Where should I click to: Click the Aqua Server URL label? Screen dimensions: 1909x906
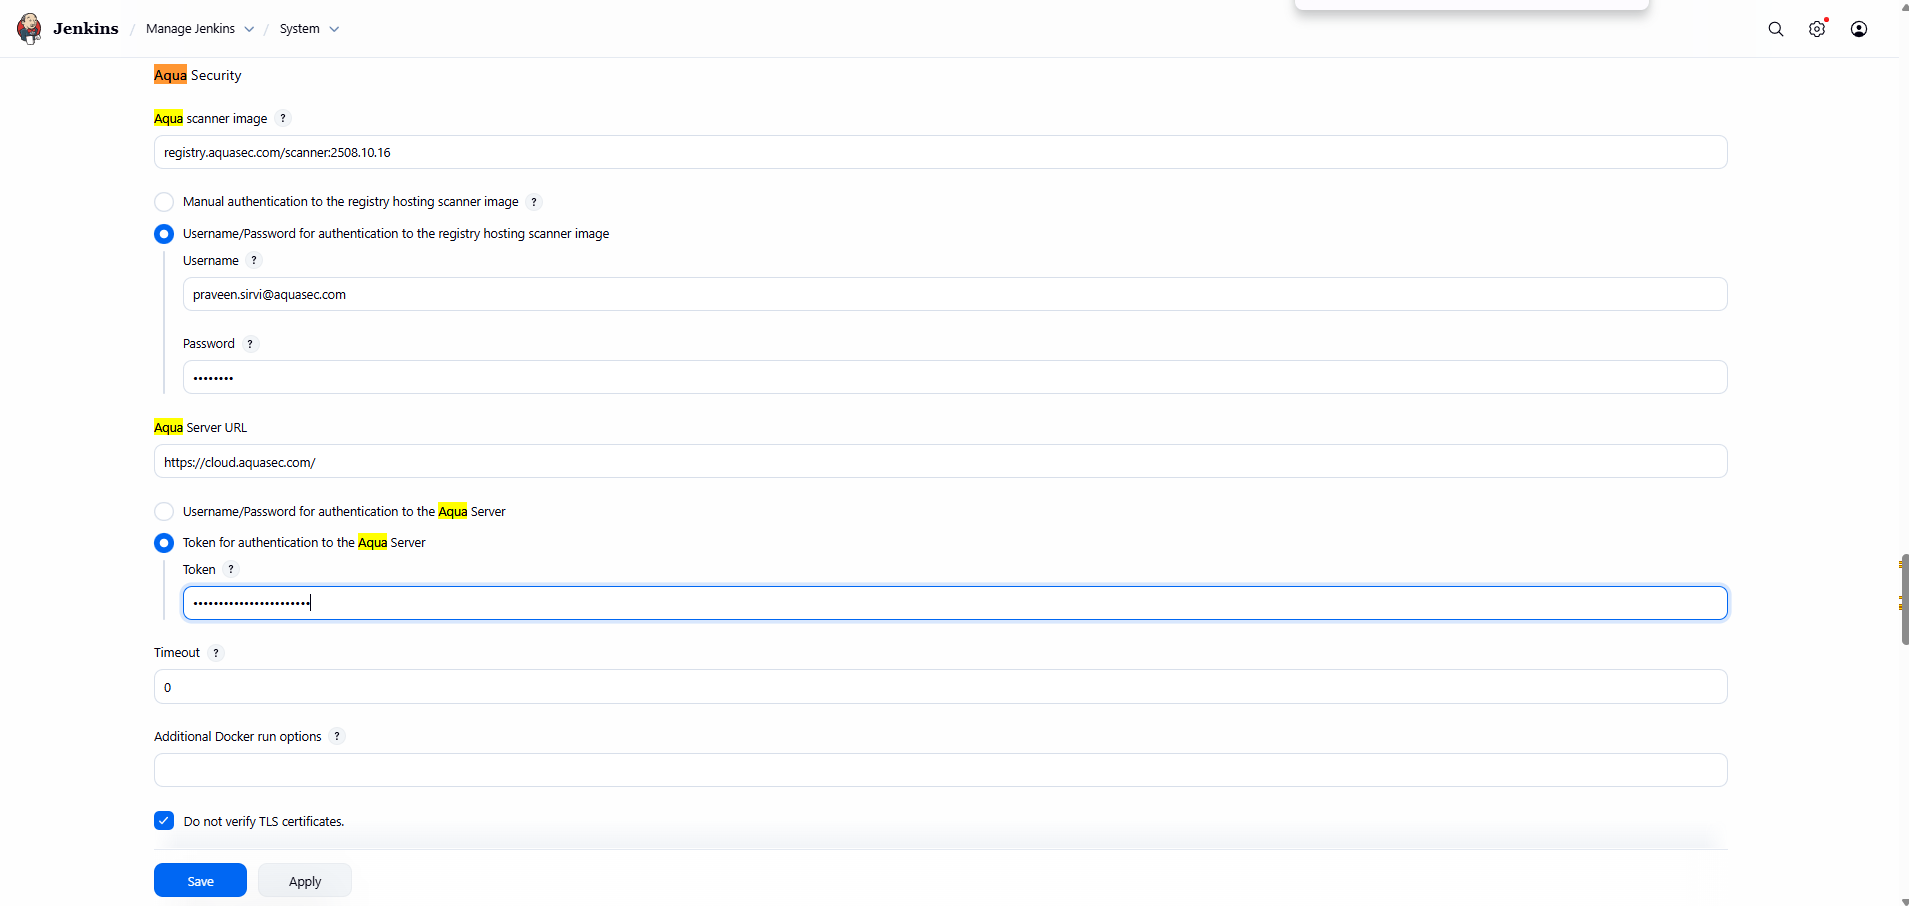(200, 427)
